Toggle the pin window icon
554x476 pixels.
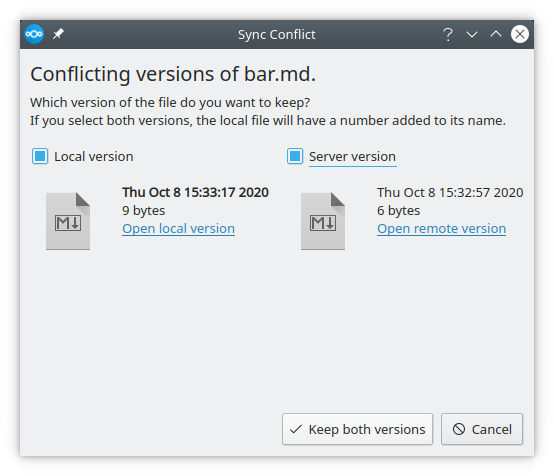[58, 34]
